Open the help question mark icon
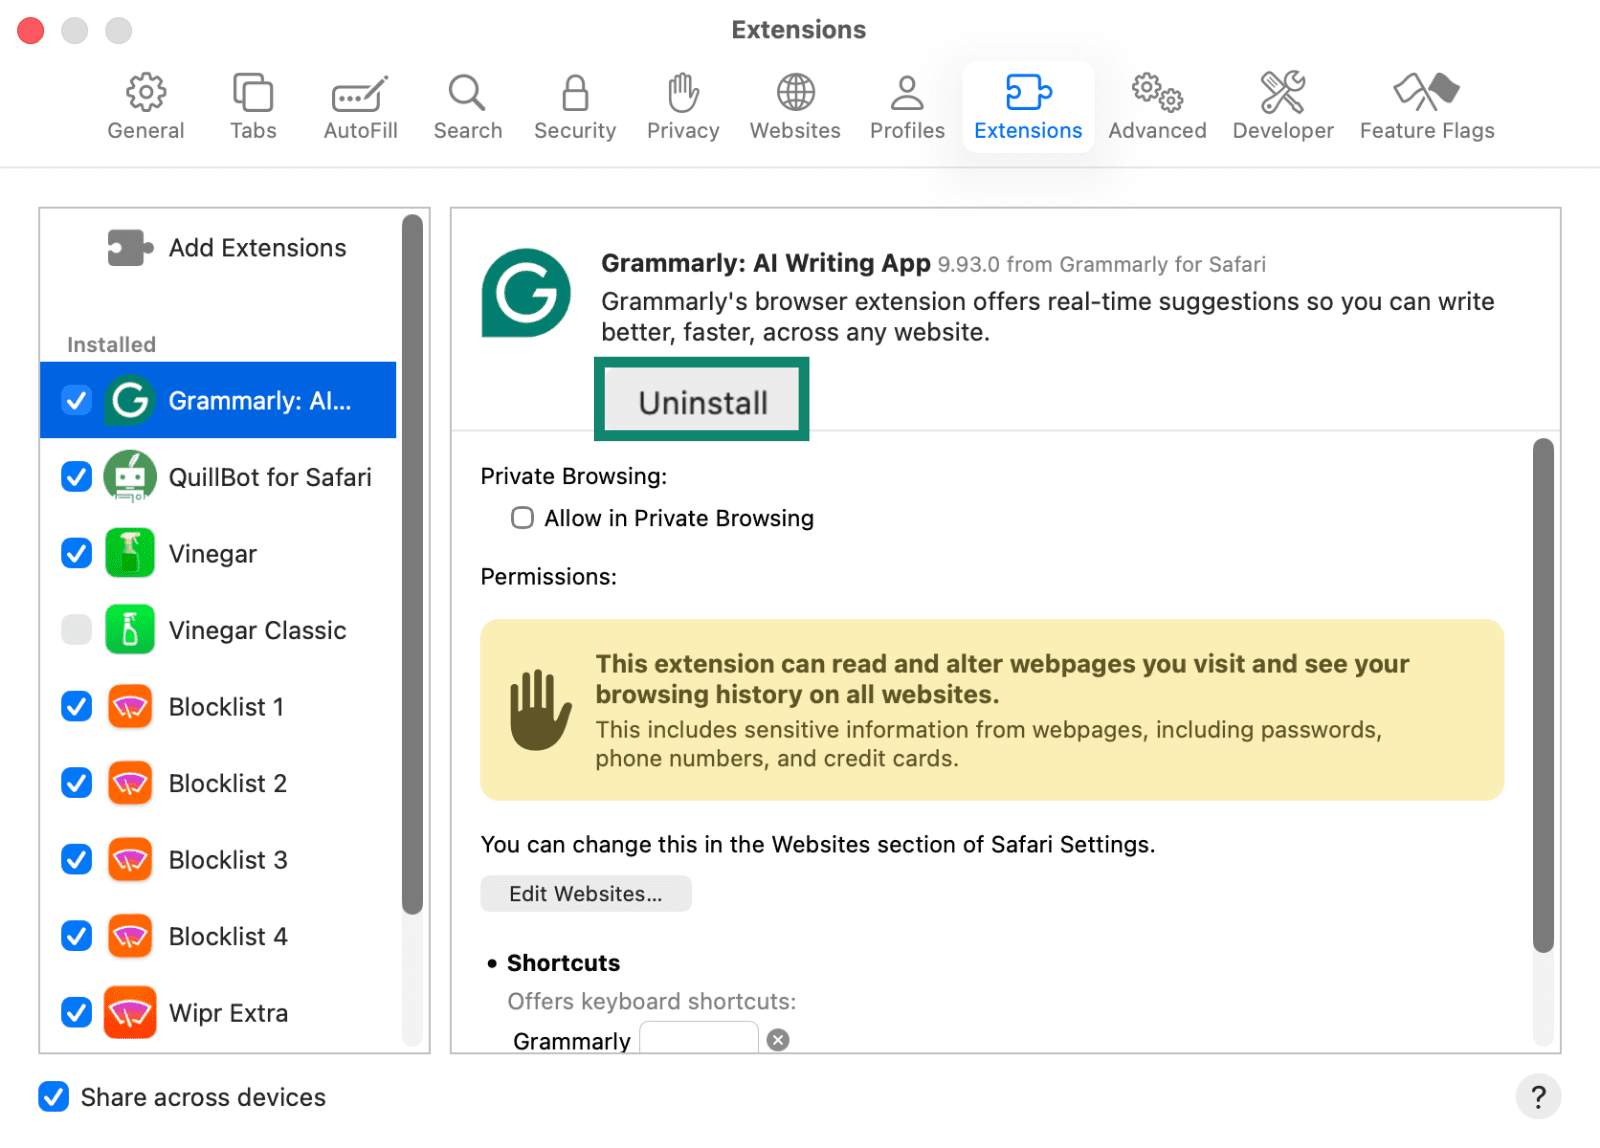 [1538, 1097]
